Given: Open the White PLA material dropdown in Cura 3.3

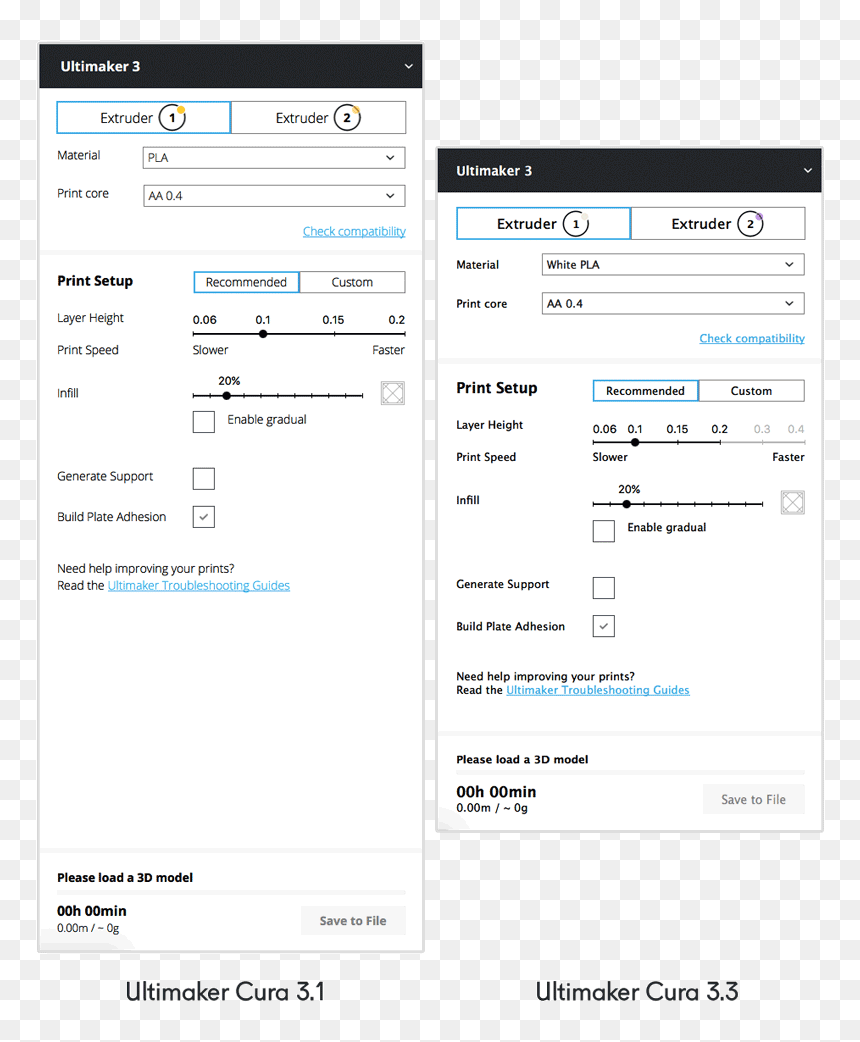Looking at the screenshot, I should tap(673, 264).
